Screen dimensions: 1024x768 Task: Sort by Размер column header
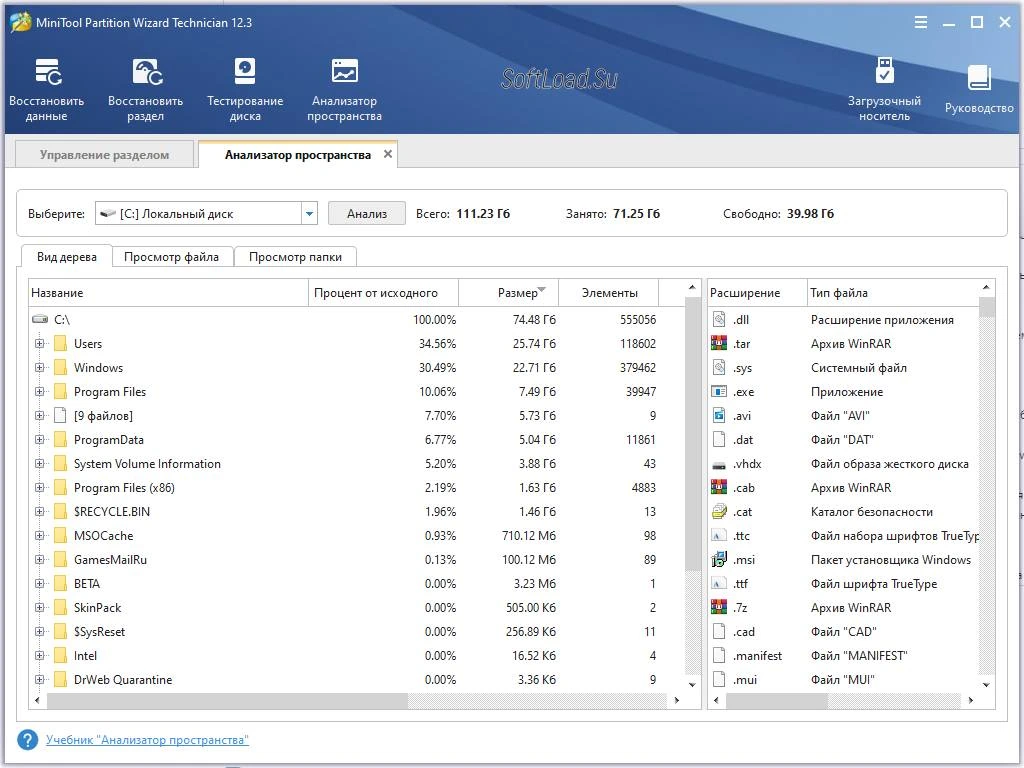[x=508, y=293]
